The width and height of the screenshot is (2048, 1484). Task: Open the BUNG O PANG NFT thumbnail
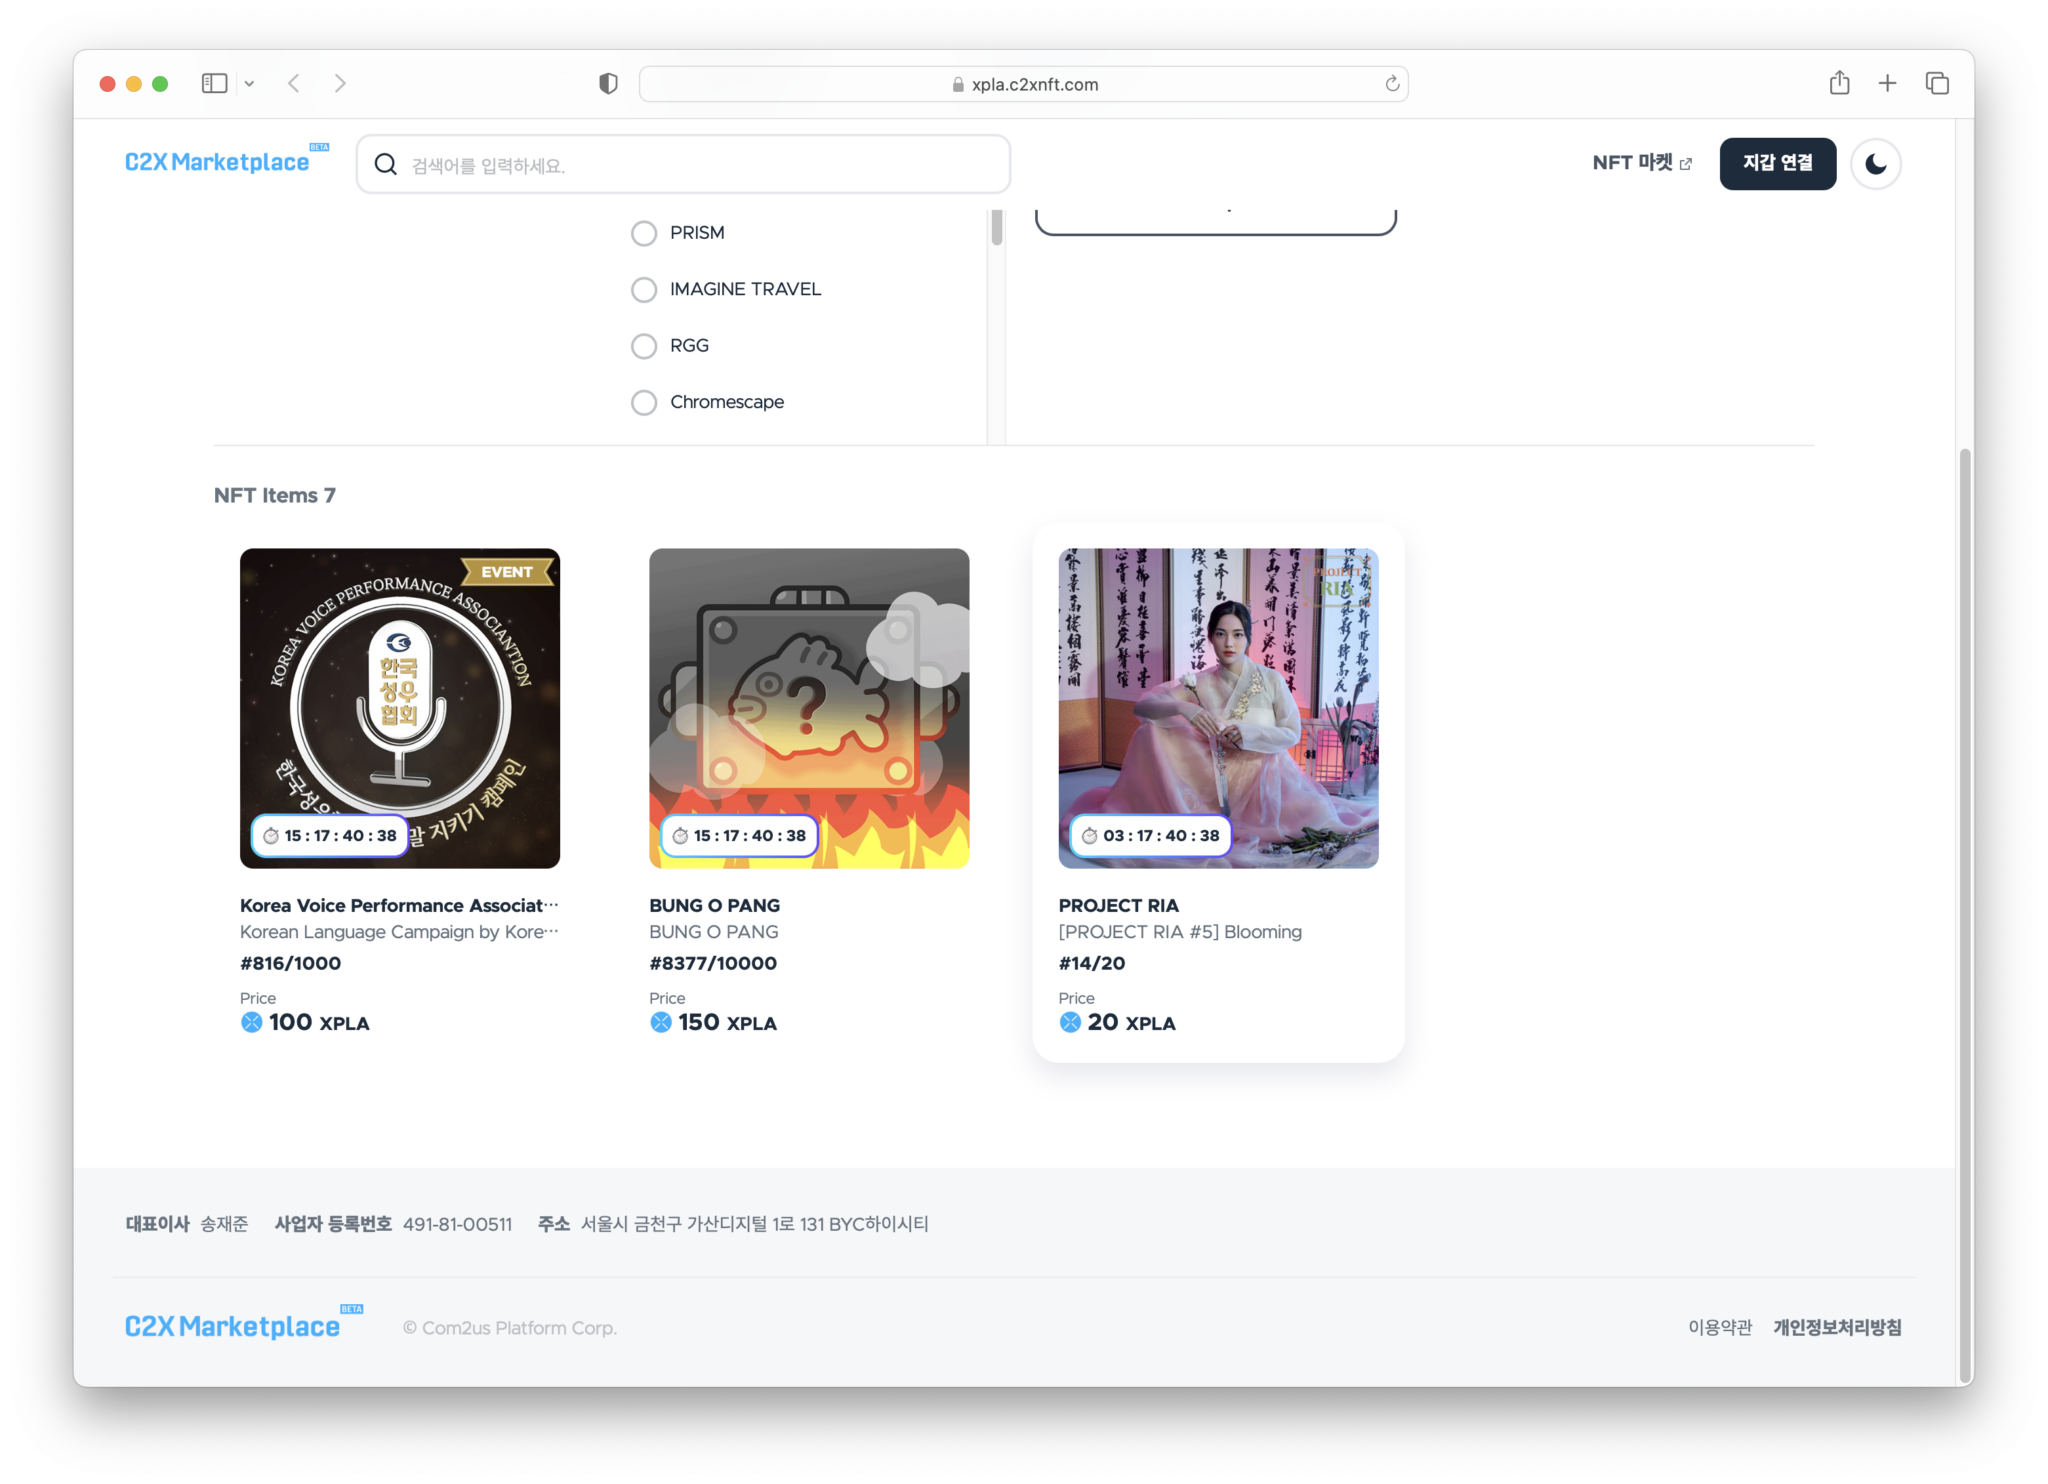[808, 707]
